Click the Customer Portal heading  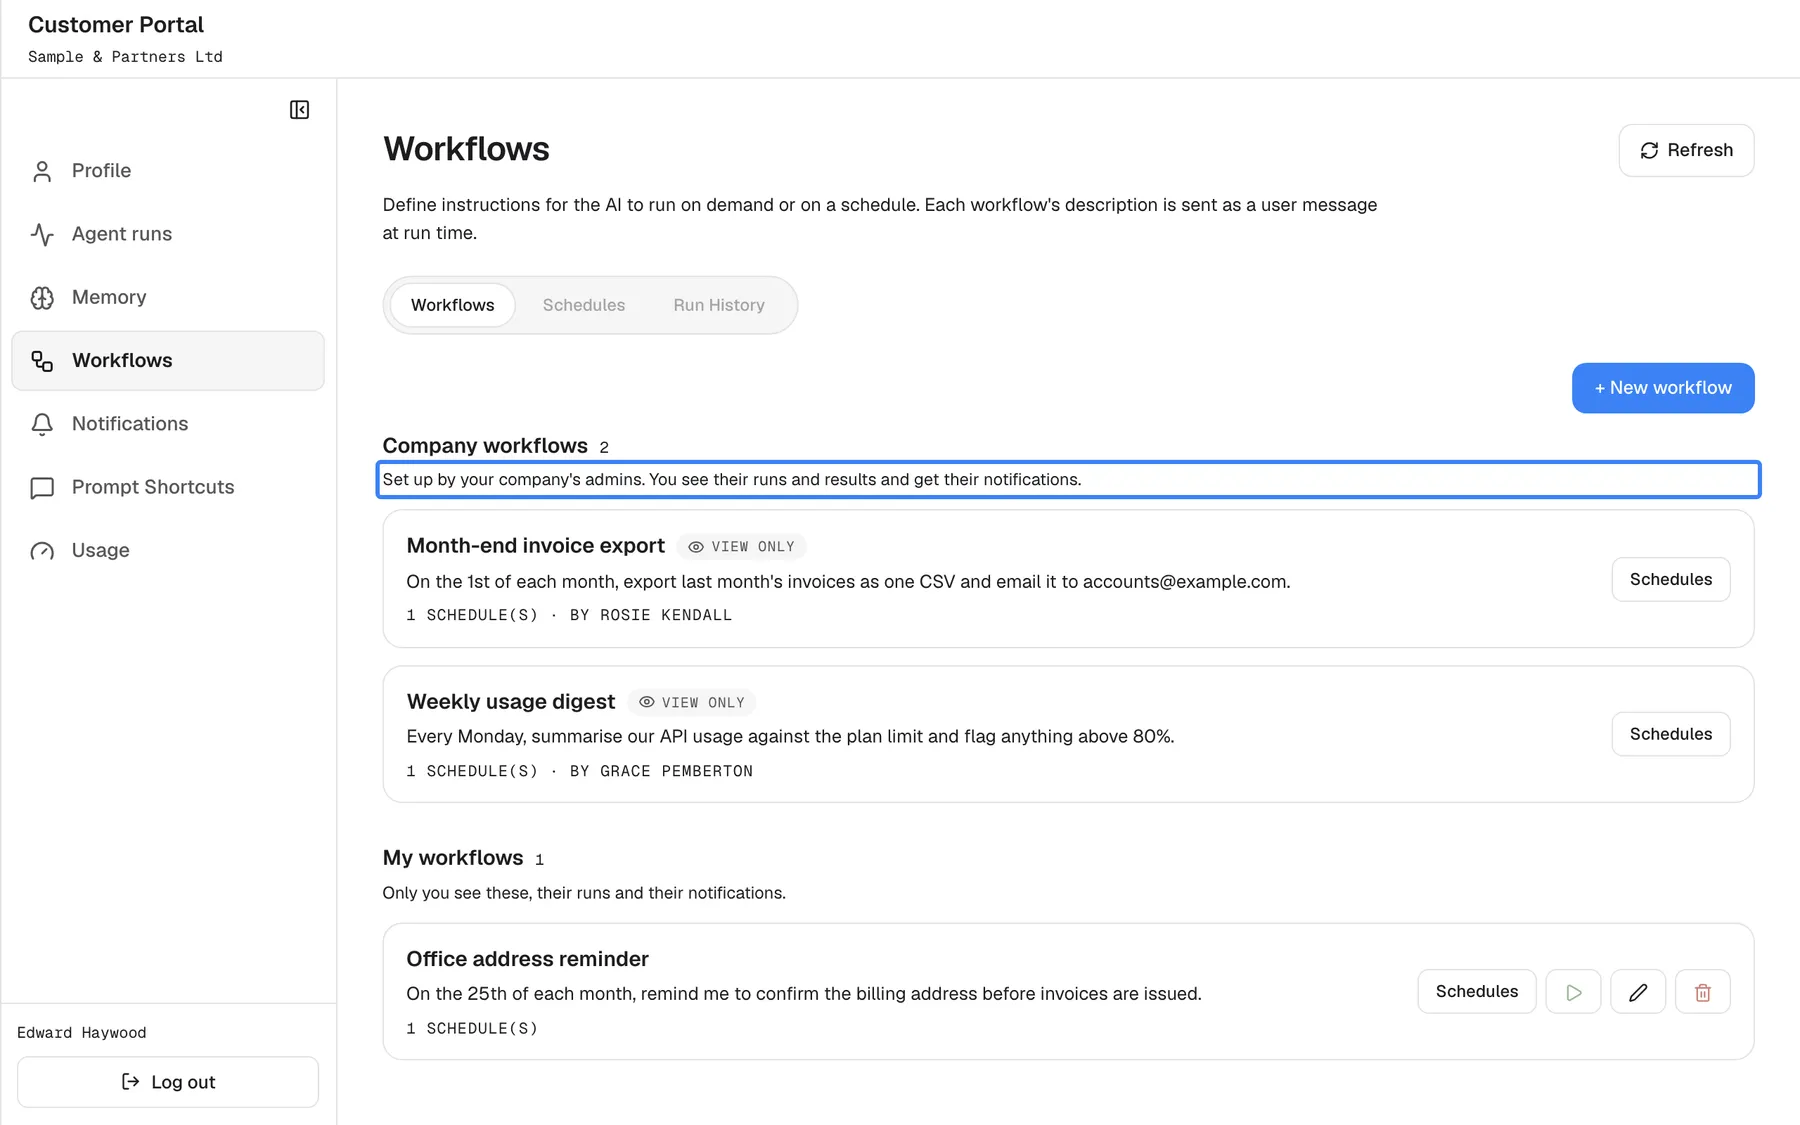116,25
